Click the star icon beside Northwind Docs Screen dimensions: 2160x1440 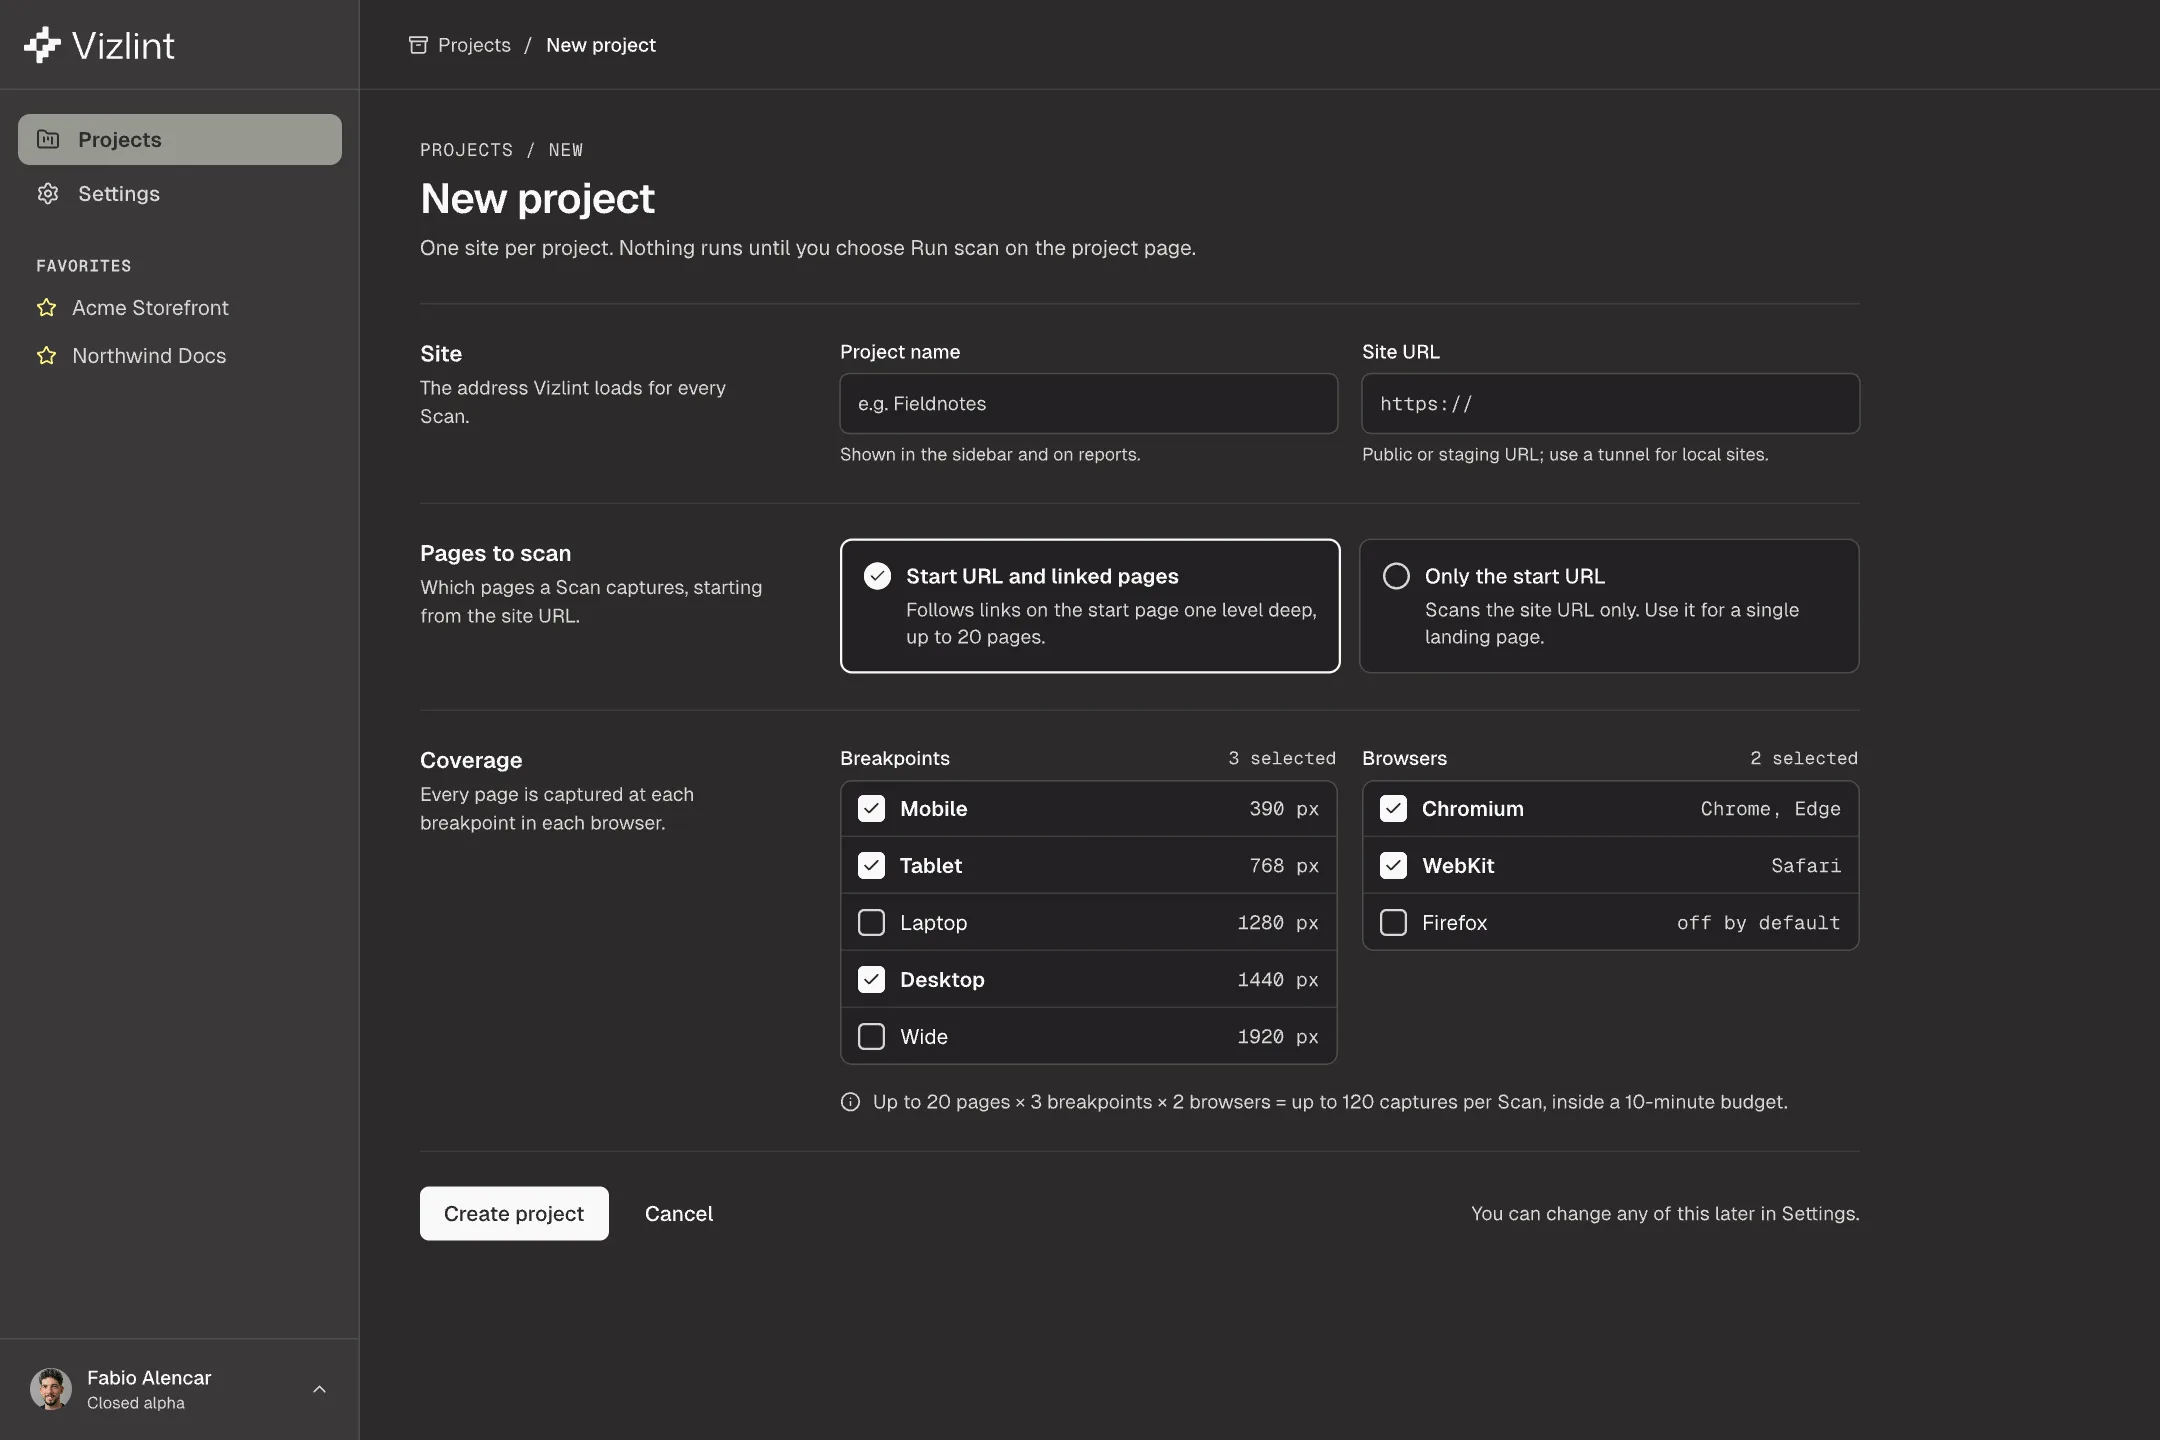pos(46,355)
